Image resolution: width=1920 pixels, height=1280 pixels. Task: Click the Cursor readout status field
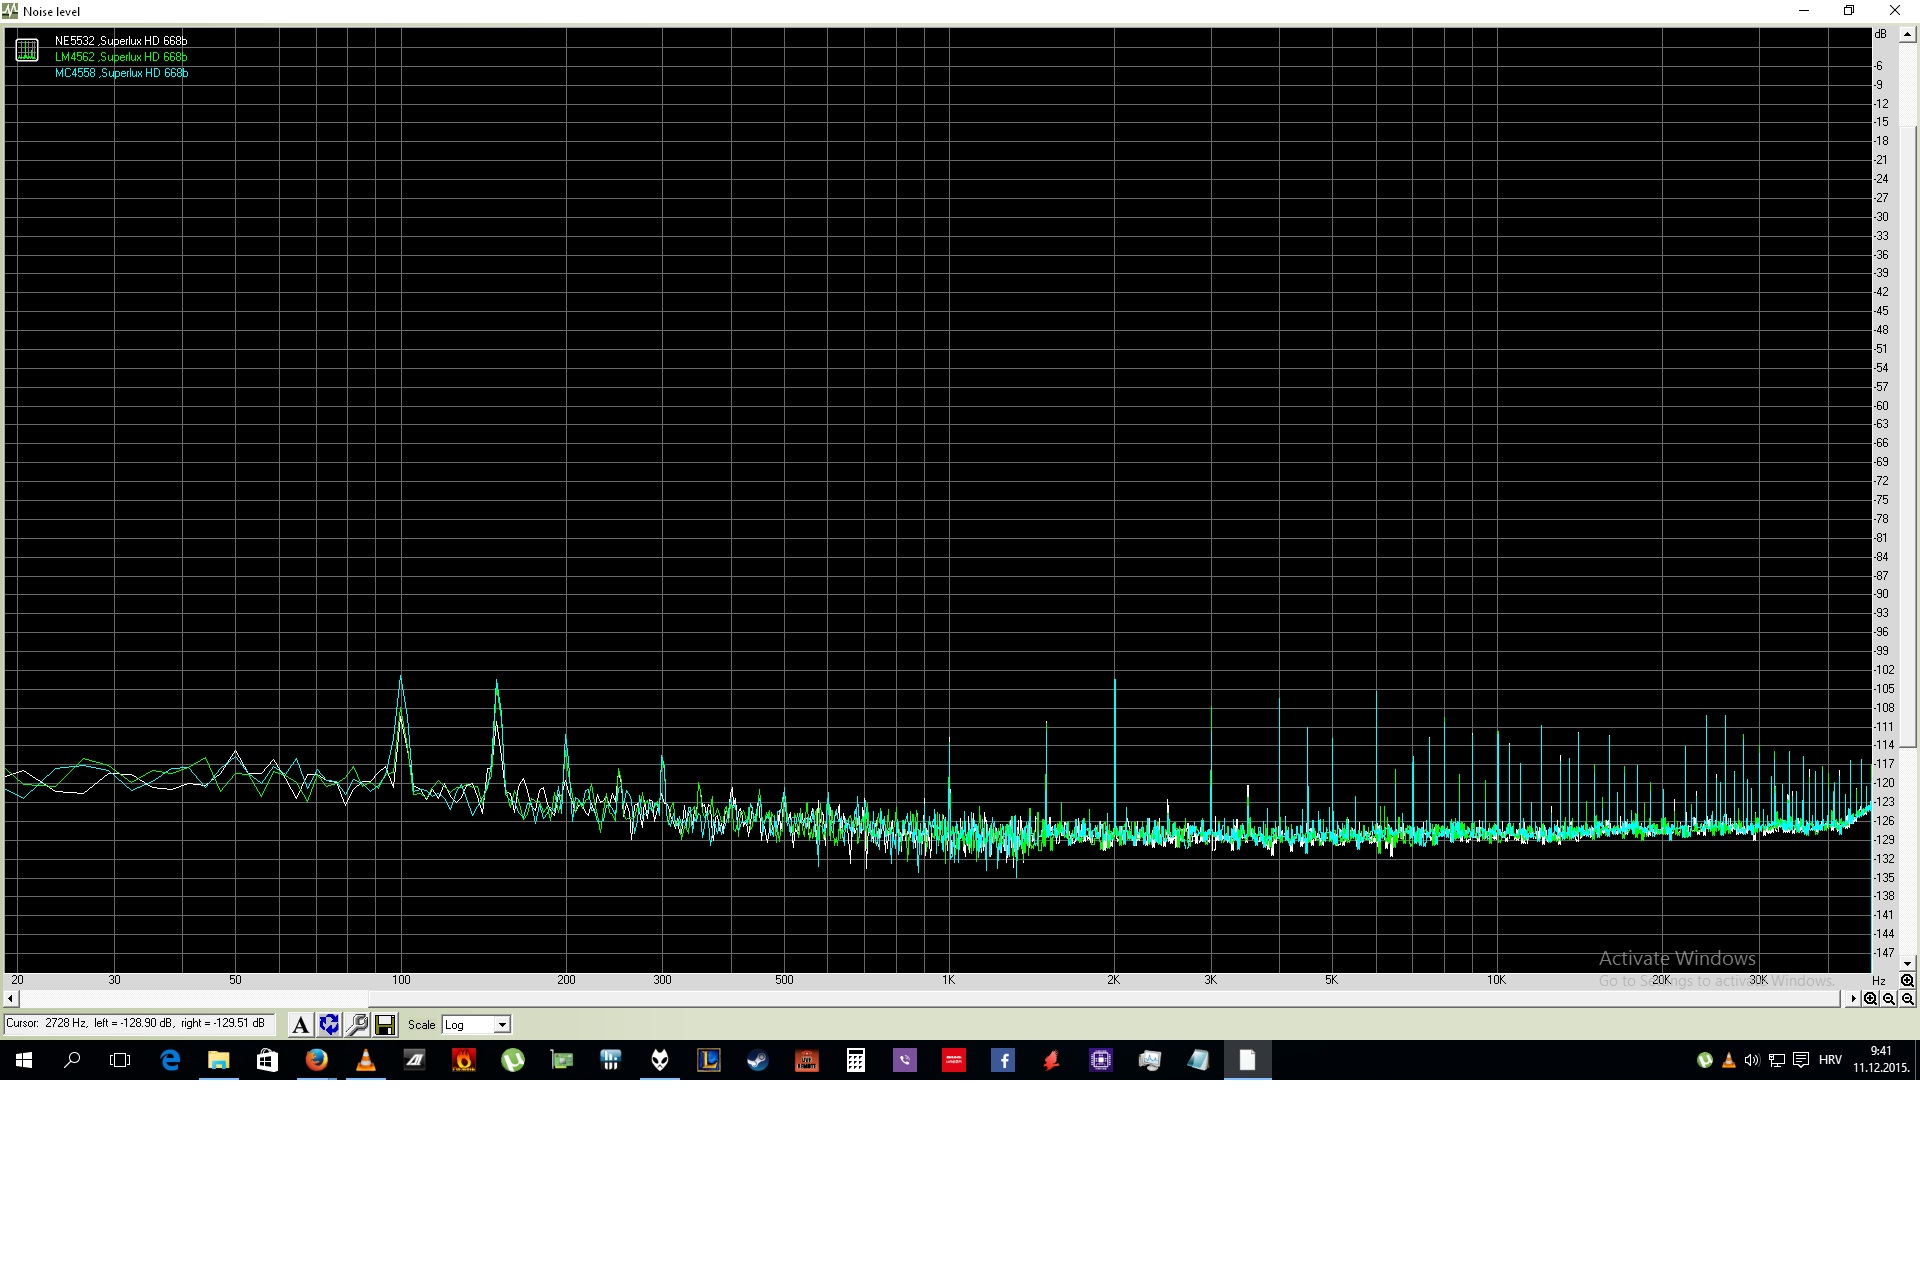(139, 1023)
